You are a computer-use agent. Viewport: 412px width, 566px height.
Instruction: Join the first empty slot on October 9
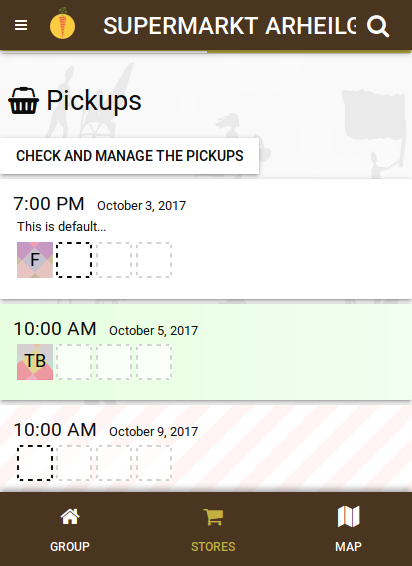pos(35,463)
